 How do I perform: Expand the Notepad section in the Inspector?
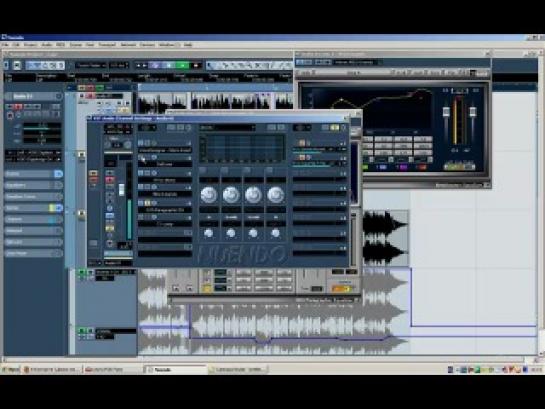pyautogui.click(x=34, y=231)
